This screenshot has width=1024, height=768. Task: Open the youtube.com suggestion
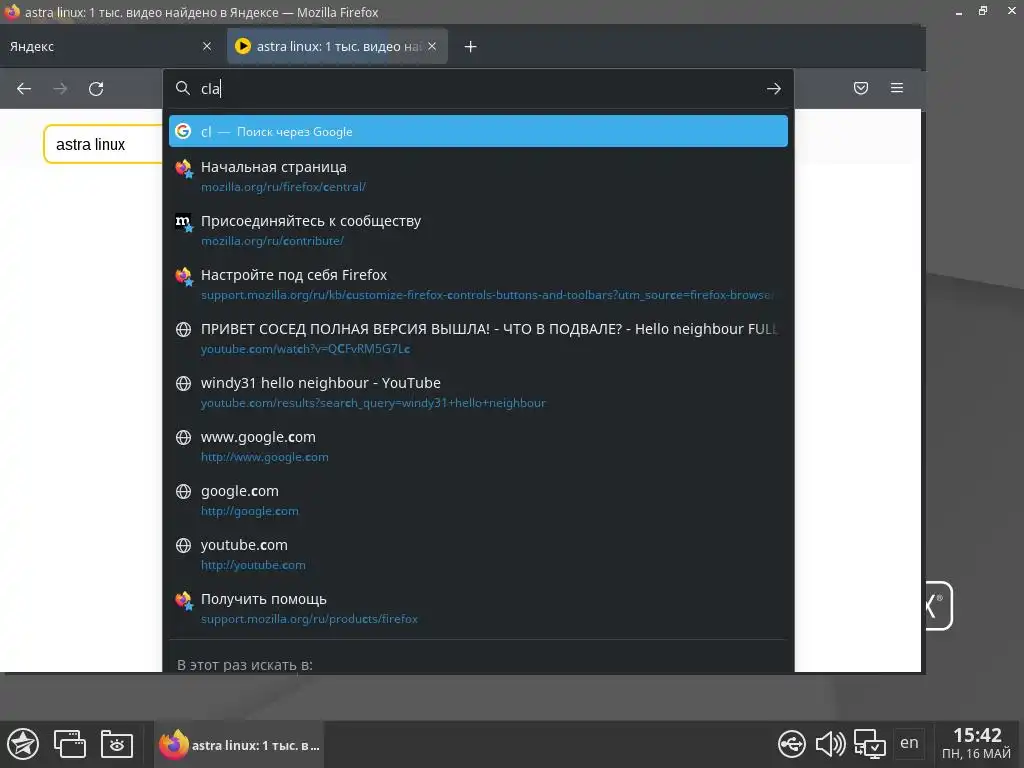point(478,554)
